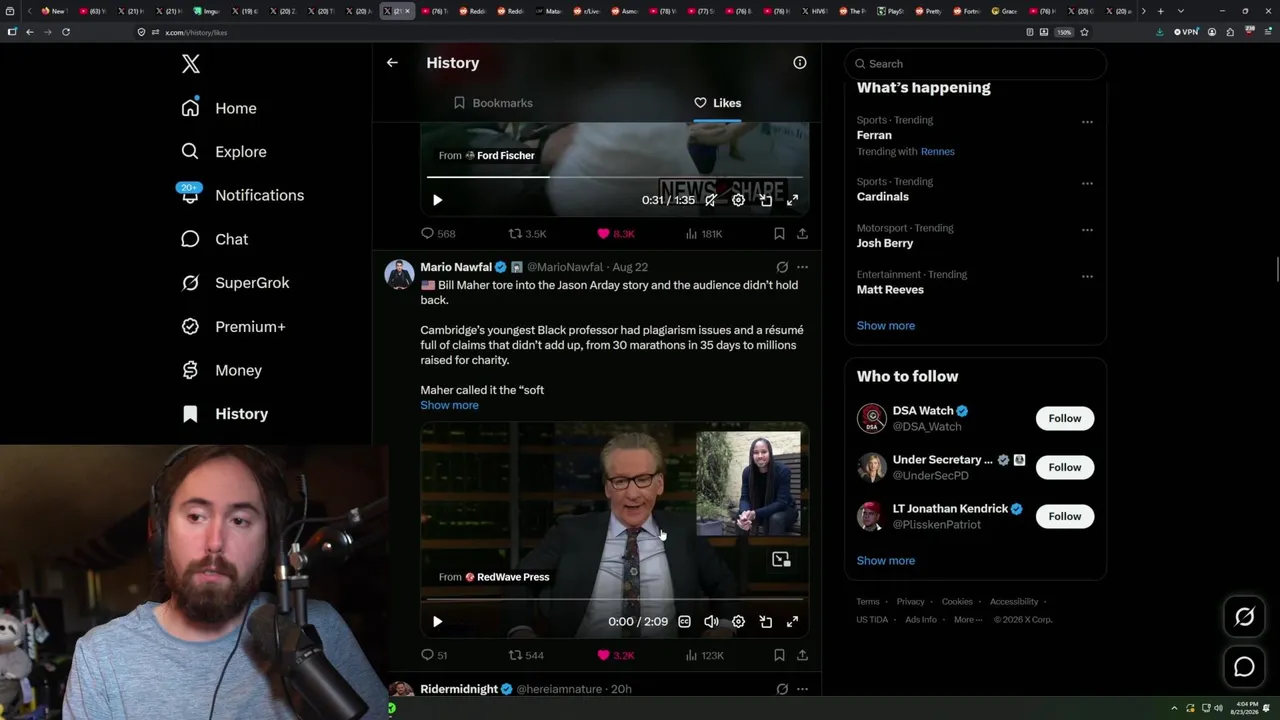
Task: Reply to the post with 51 replies
Action: tap(434, 656)
